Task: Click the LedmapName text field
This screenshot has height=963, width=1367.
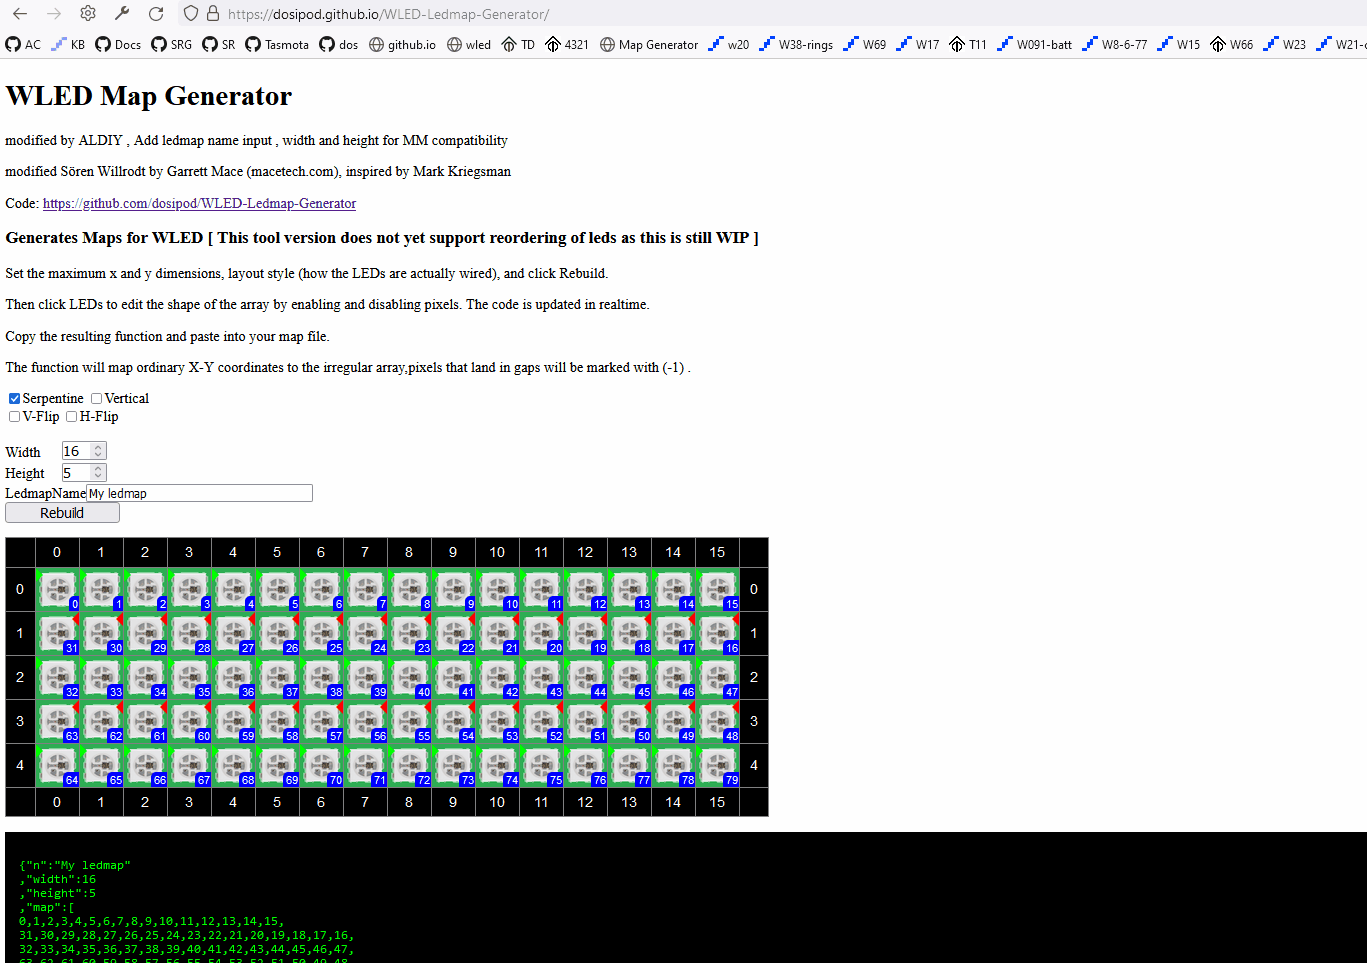Action: tap(199, 493)
